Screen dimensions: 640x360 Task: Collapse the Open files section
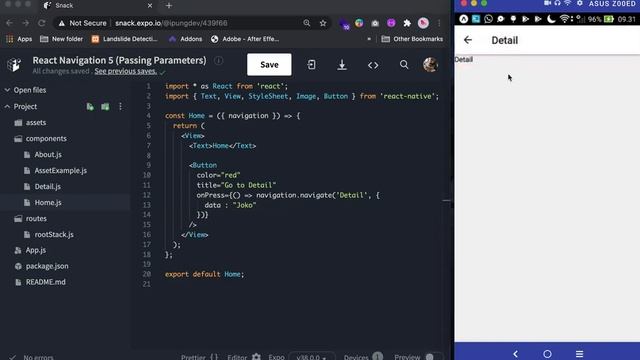(x=7, y=90)
